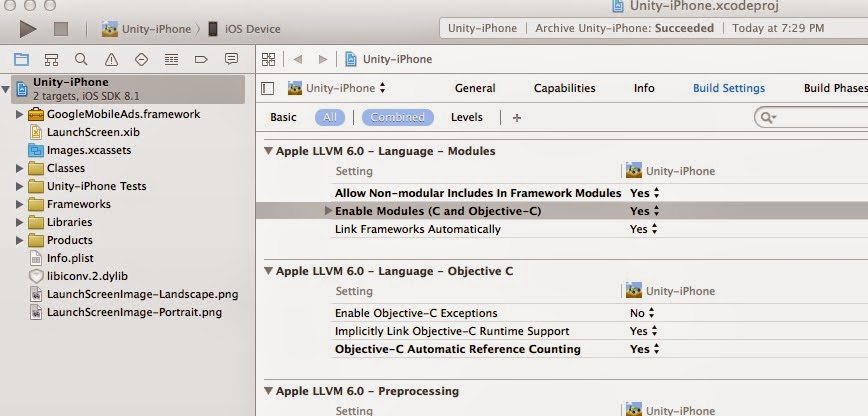Click the Unity-iPhone scheme icon in toolbar
This screenshot has width=868, height=416.
point(110,29)
